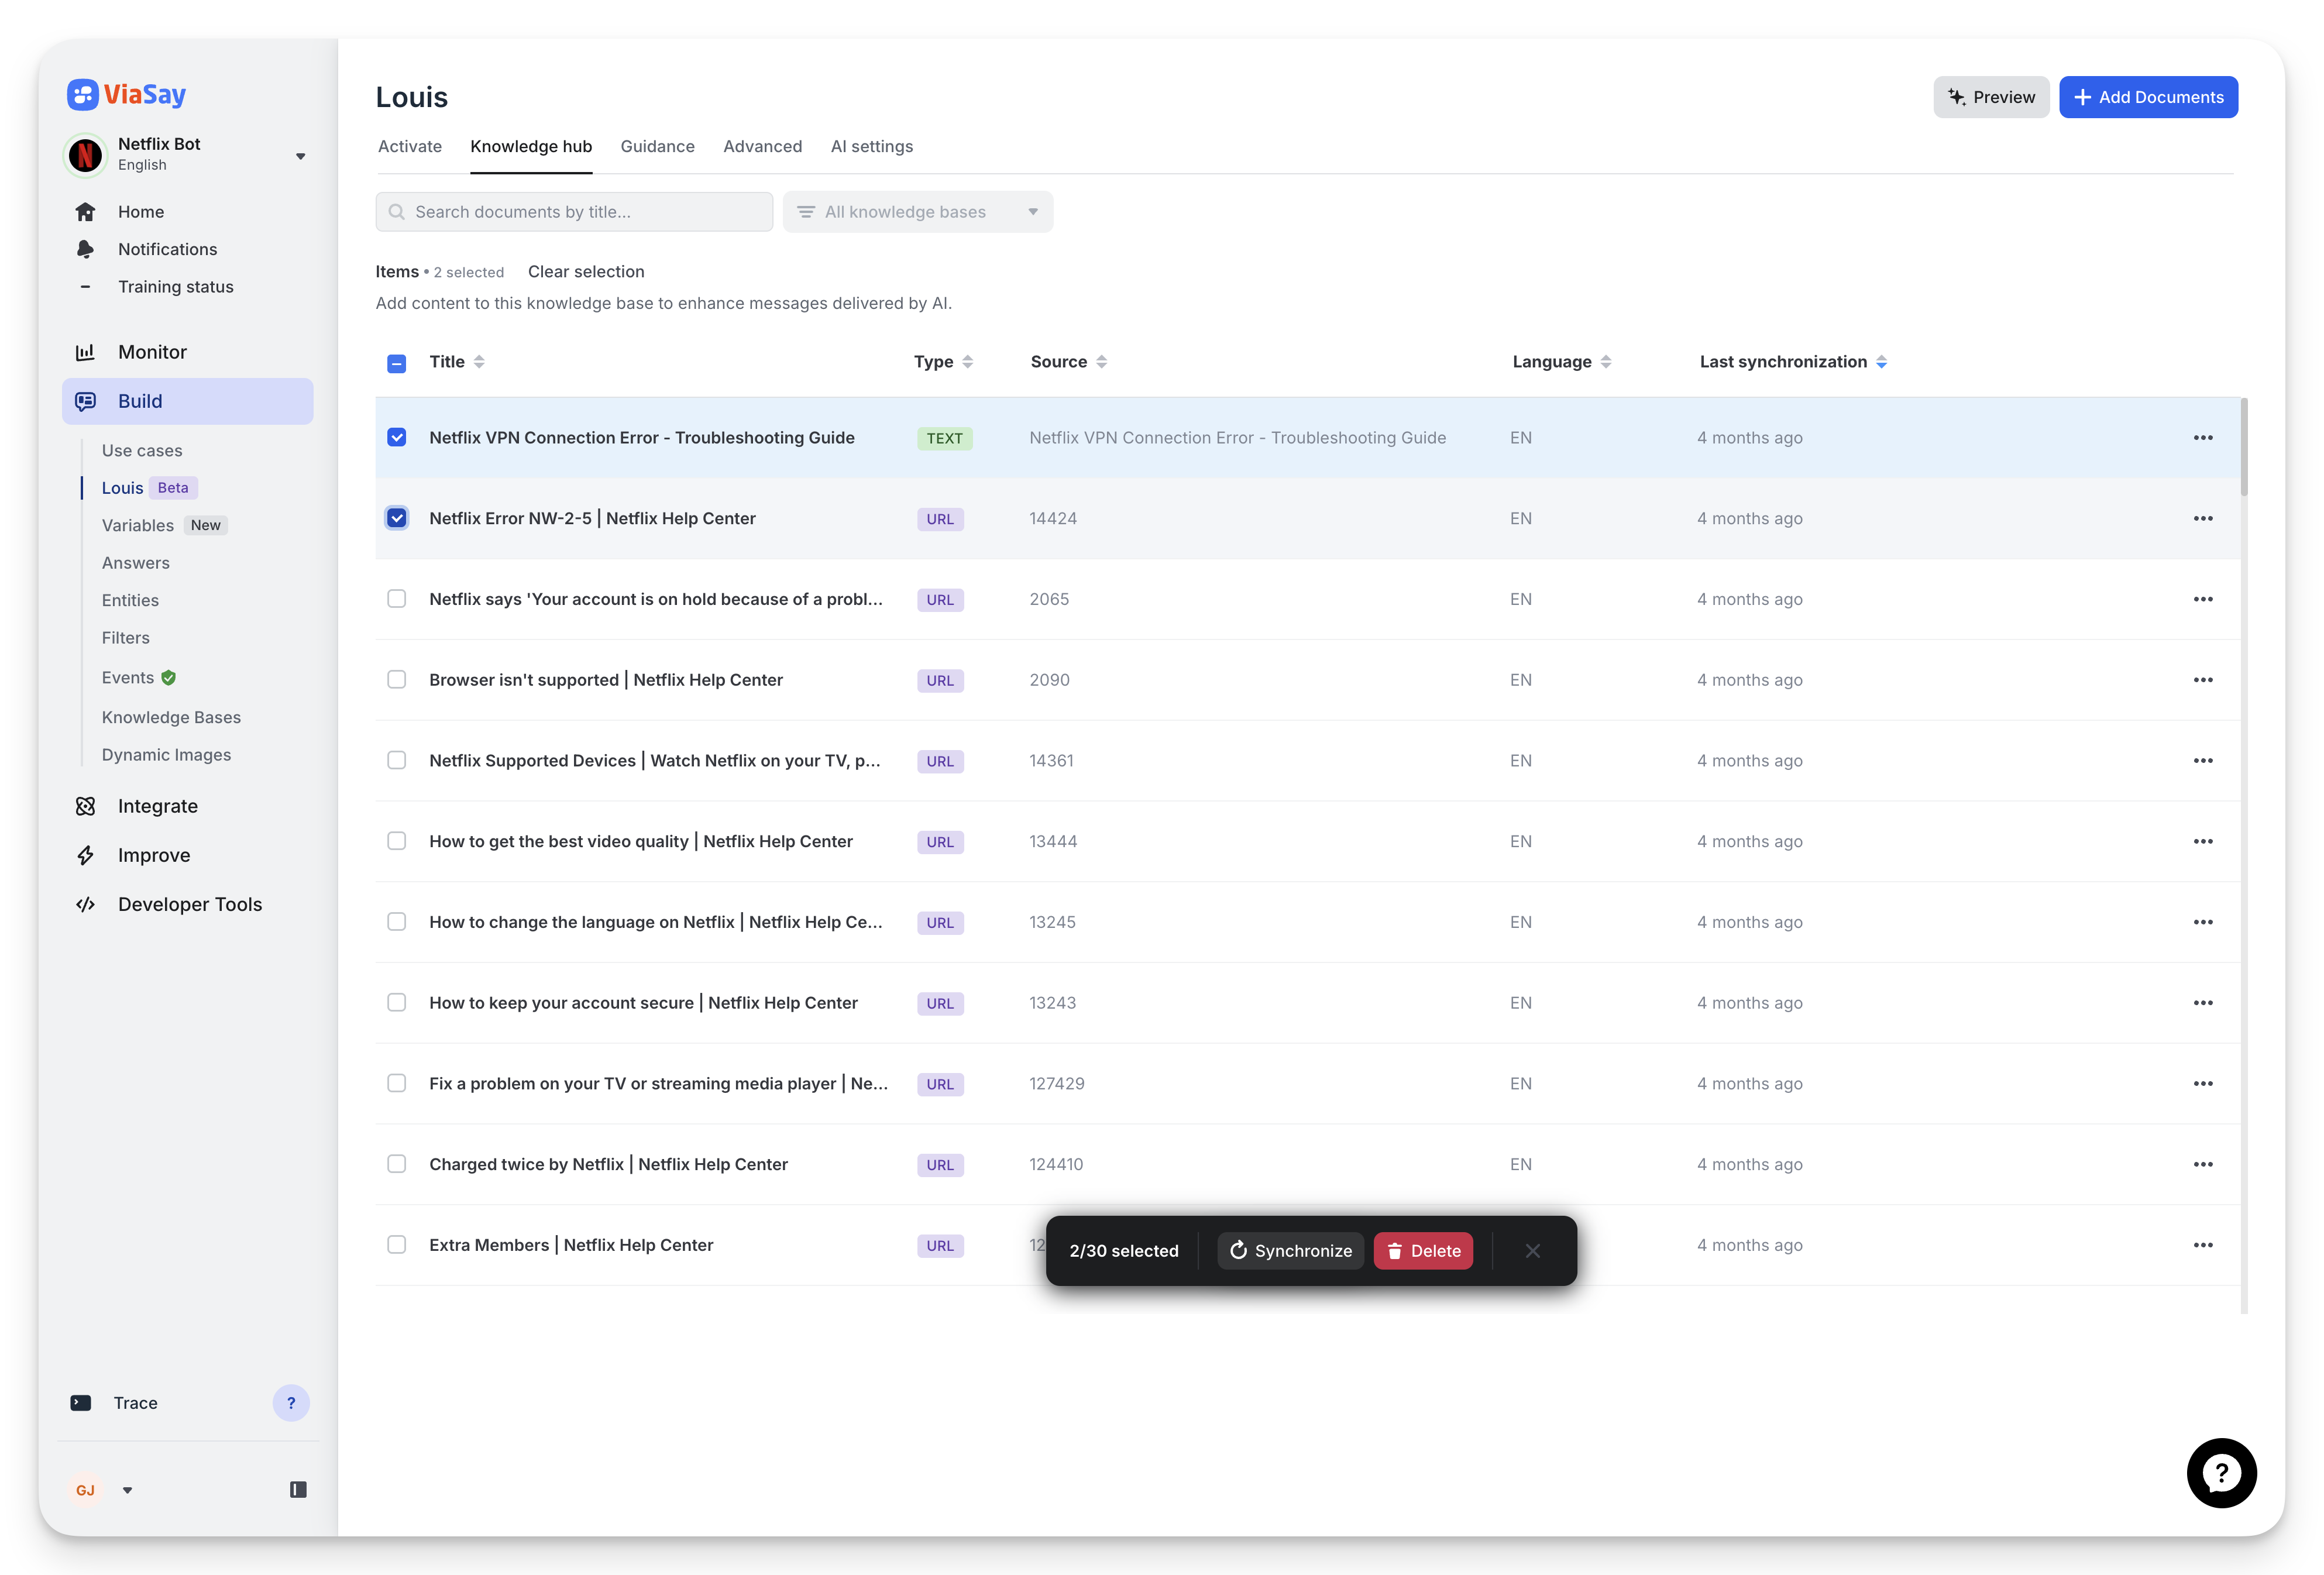Viewport: 2324px width, 1575px height.
Task: Click the Search documents by title field
Action: (574, 211)
